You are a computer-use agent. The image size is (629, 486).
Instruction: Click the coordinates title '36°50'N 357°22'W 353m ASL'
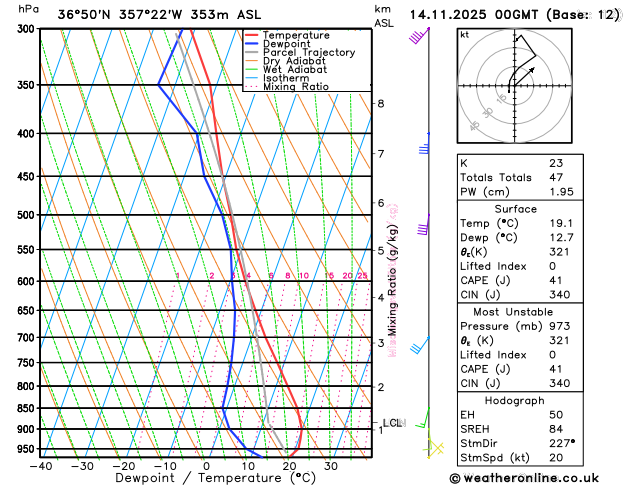pyautogui.click(x=159, y=15)
